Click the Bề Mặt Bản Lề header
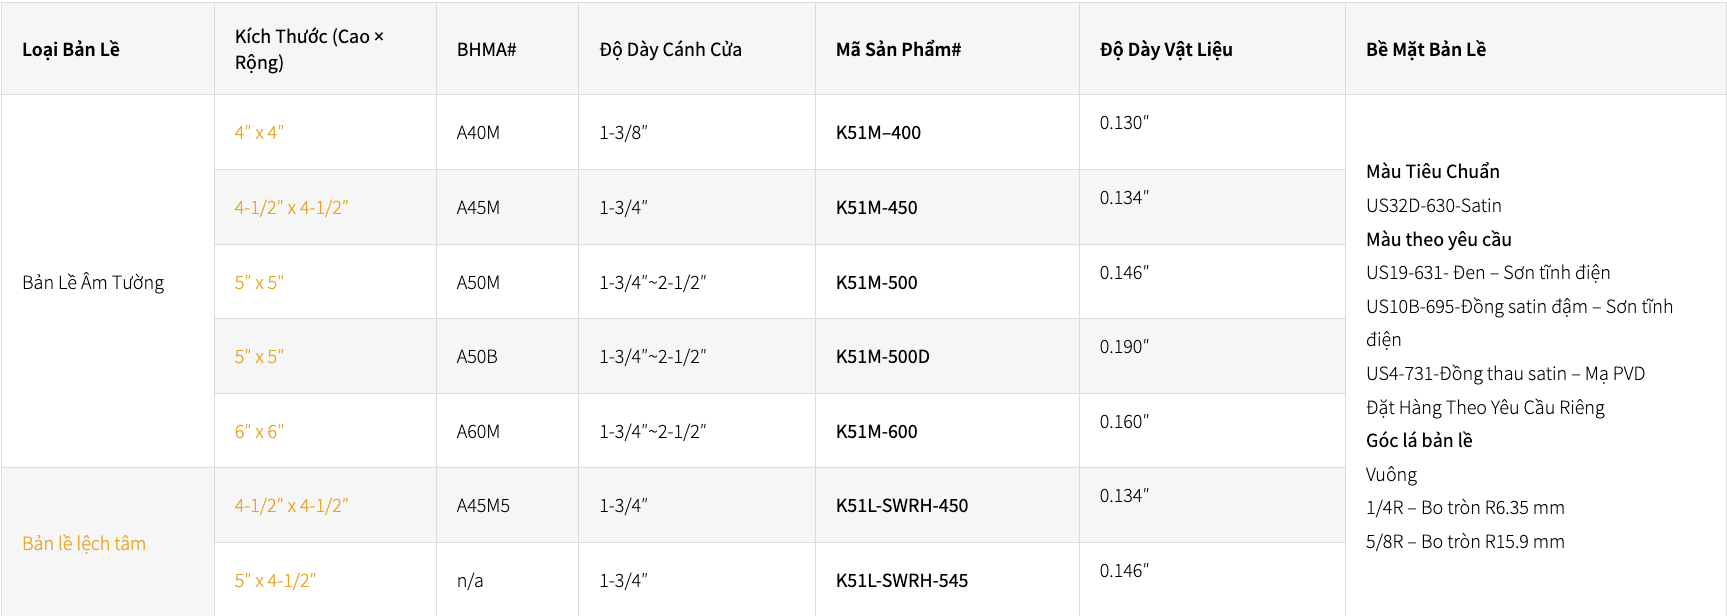The height and width of the screenshot is (616, 1727). pyautogui.click(x=1426, y=50)
